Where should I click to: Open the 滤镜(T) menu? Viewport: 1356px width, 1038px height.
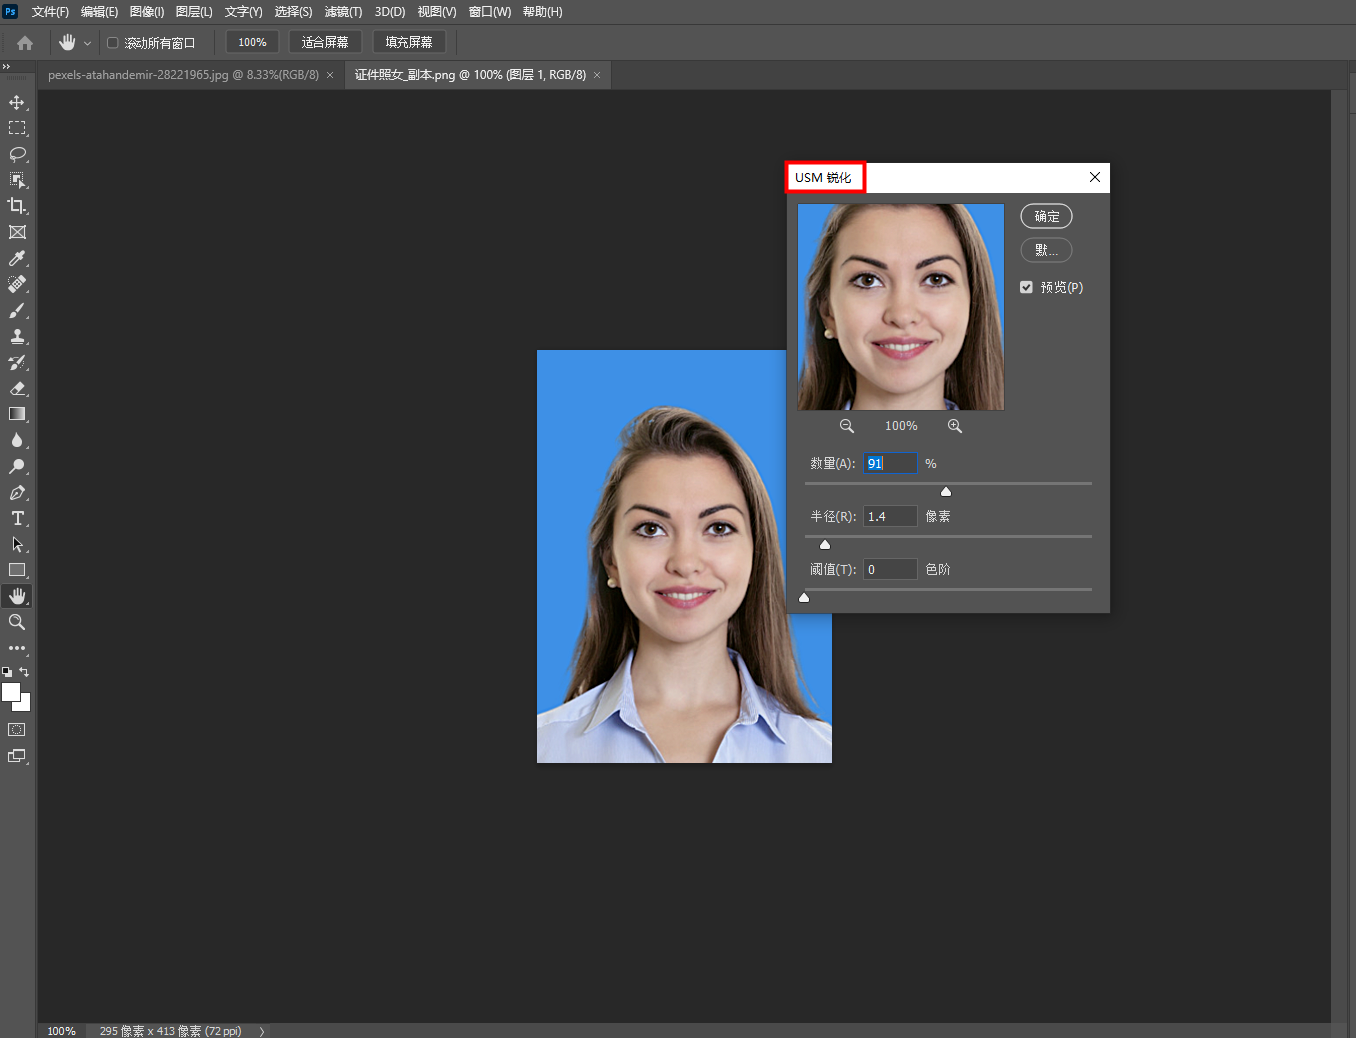pyautogui.click(x=343, y=12)
